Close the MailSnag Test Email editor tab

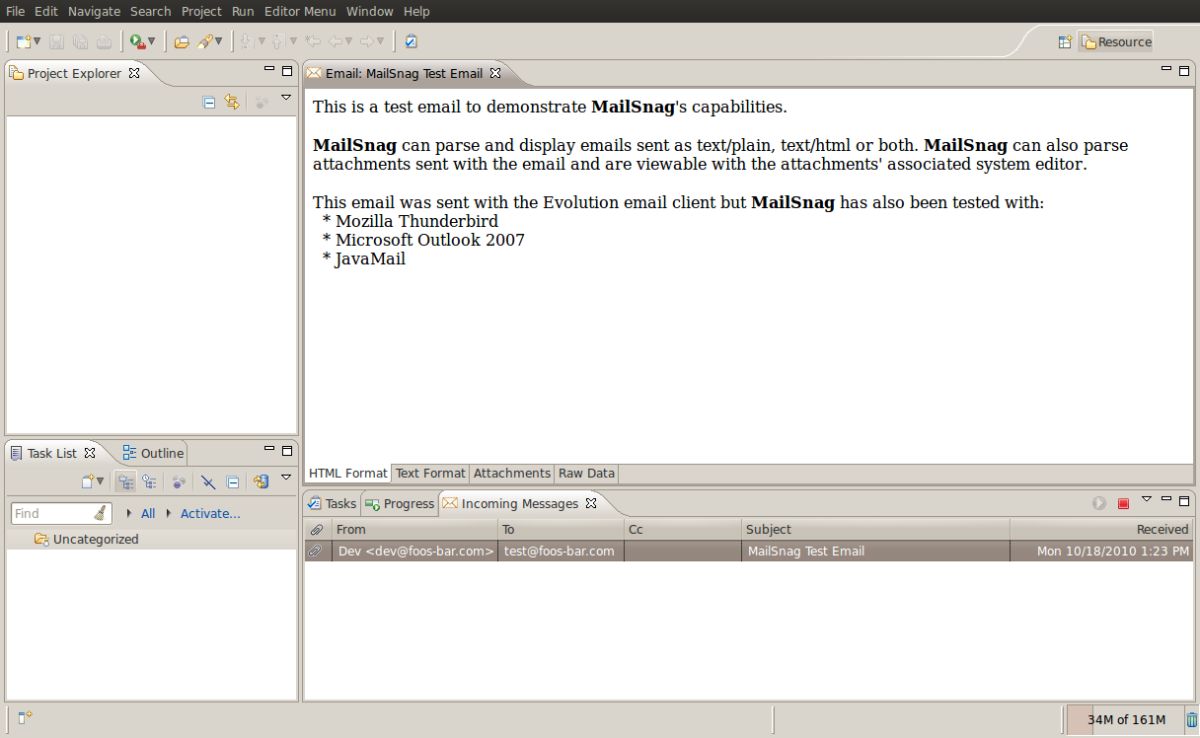495,73
